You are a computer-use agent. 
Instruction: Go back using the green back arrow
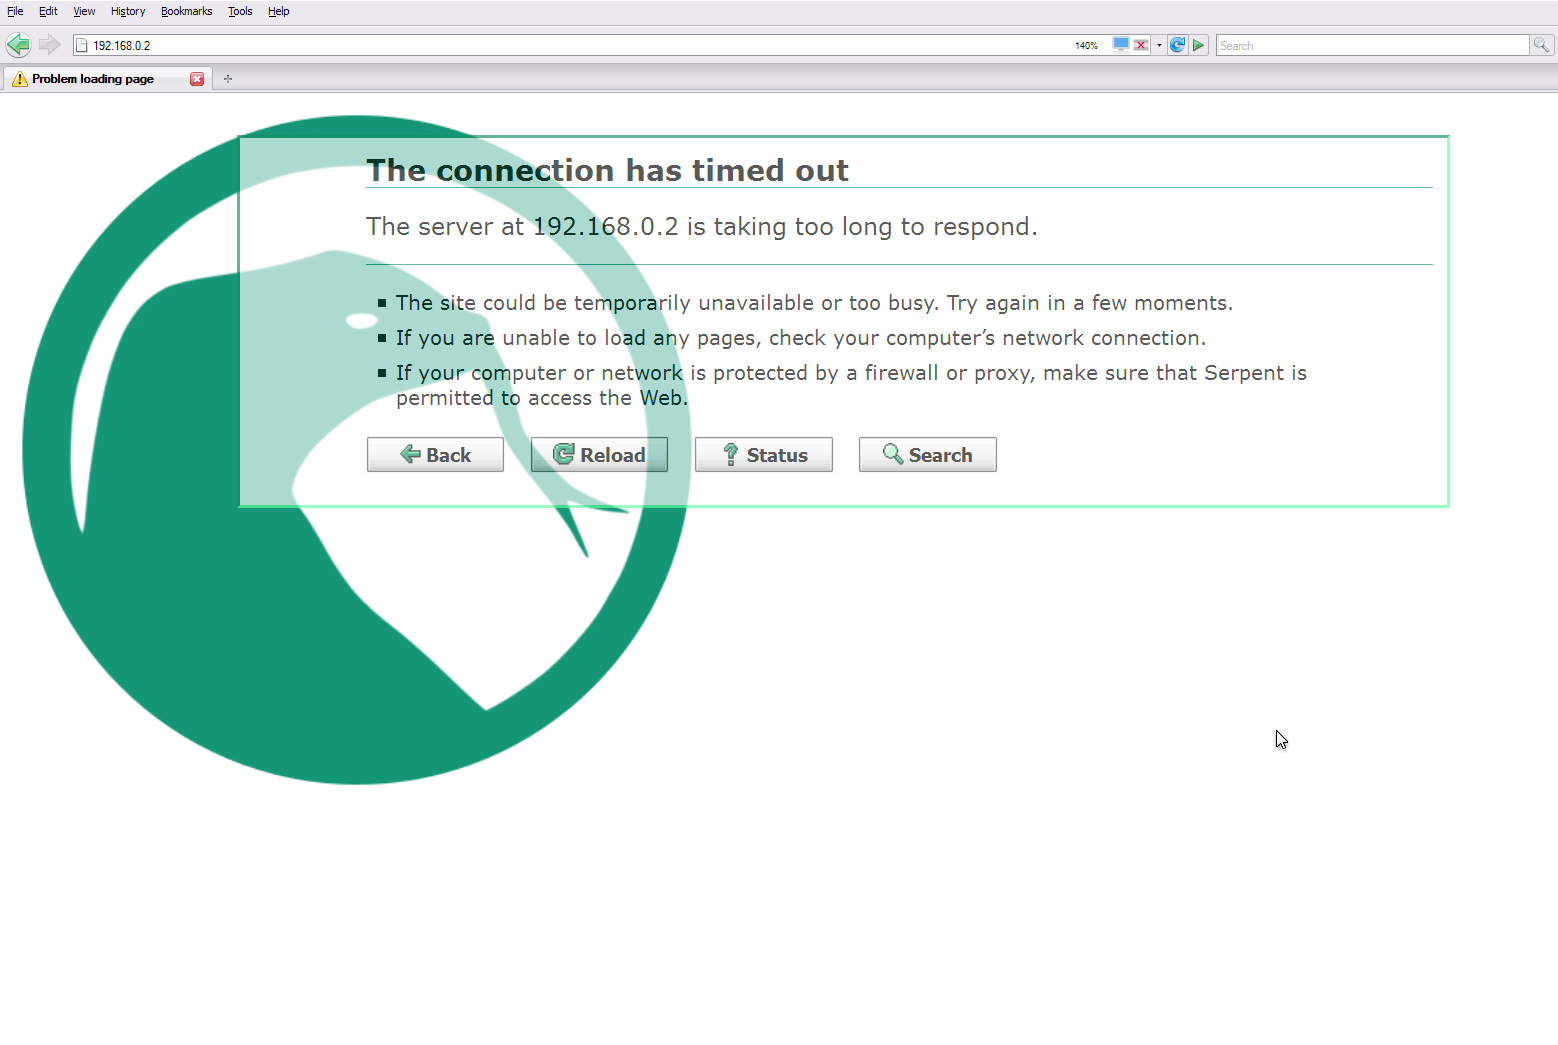pos(18,45)
